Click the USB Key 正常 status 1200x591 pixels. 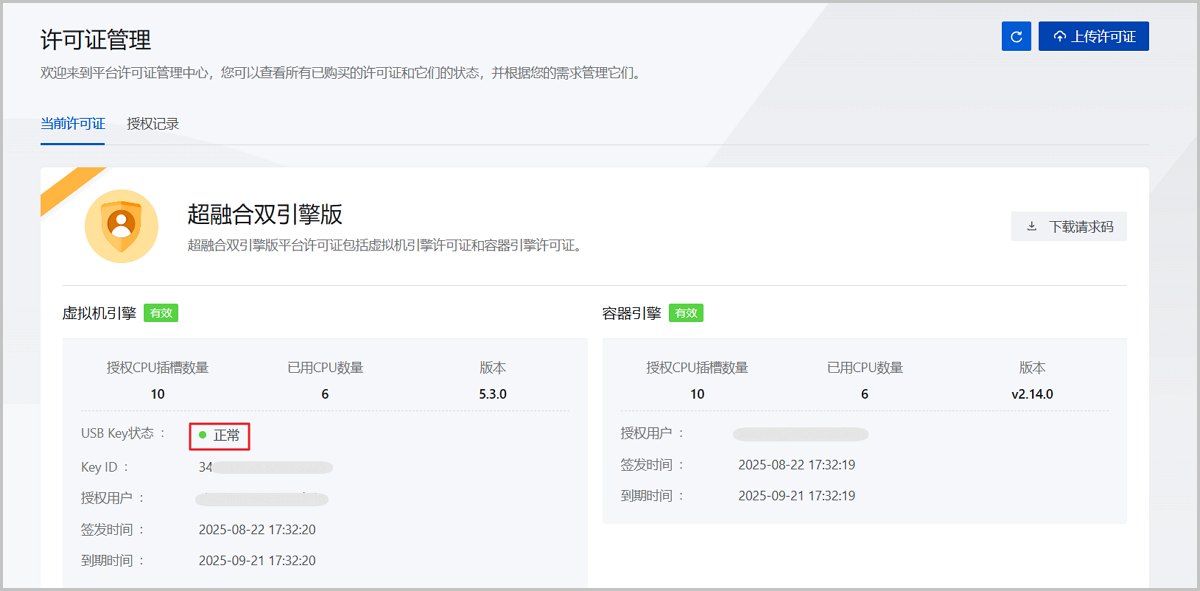point(219,436)
